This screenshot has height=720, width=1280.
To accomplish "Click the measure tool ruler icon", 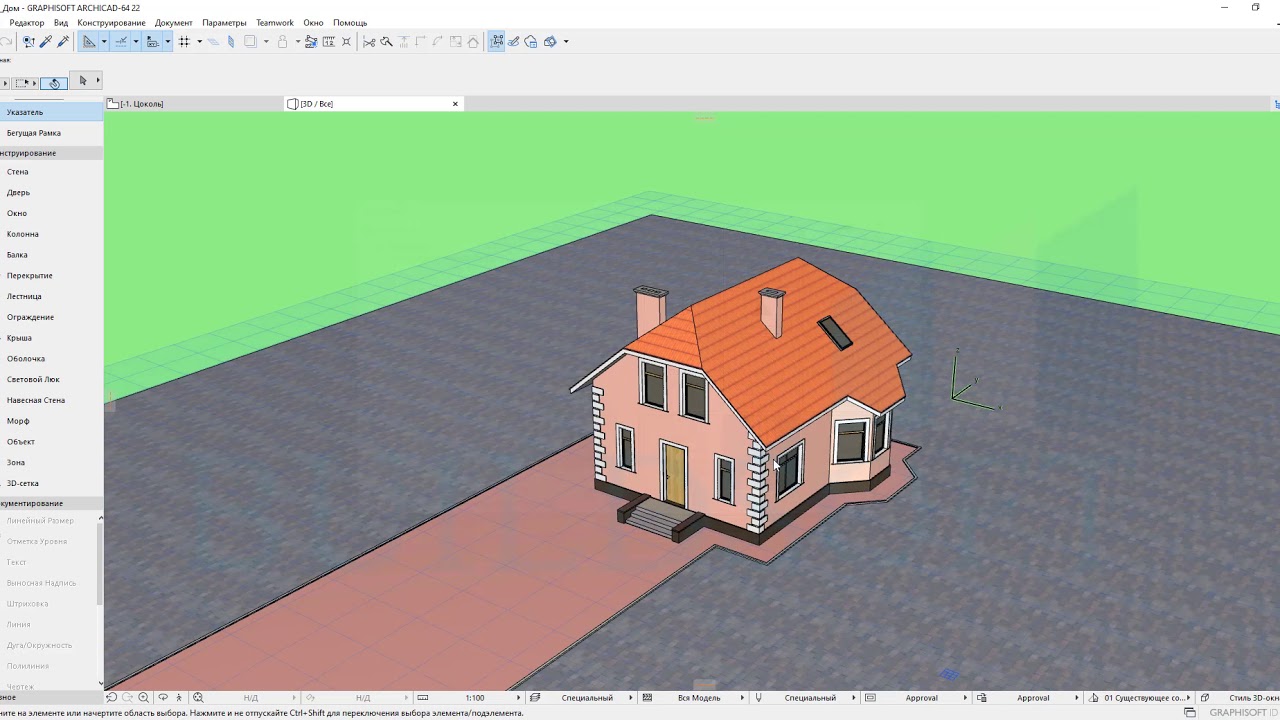I will (x=329, y=41).
